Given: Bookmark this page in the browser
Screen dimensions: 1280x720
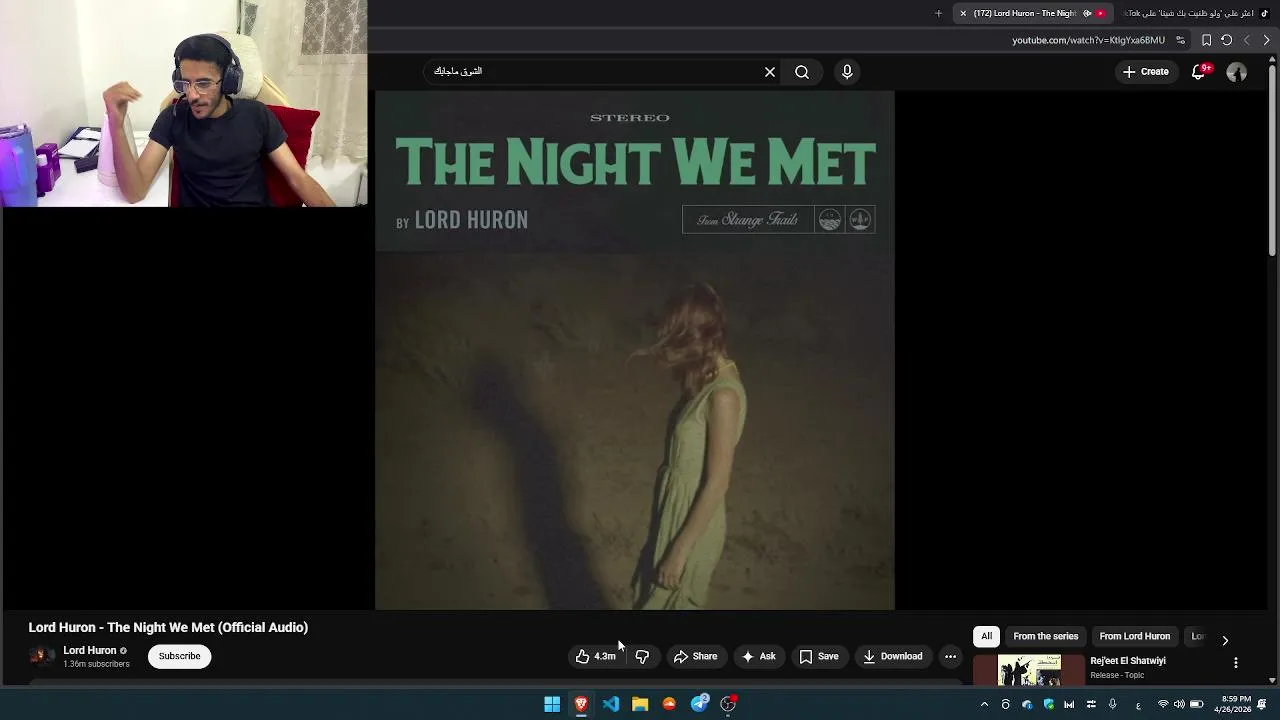Looking at the screenshot, I should pyautogui.click(x=1206, y=40).
